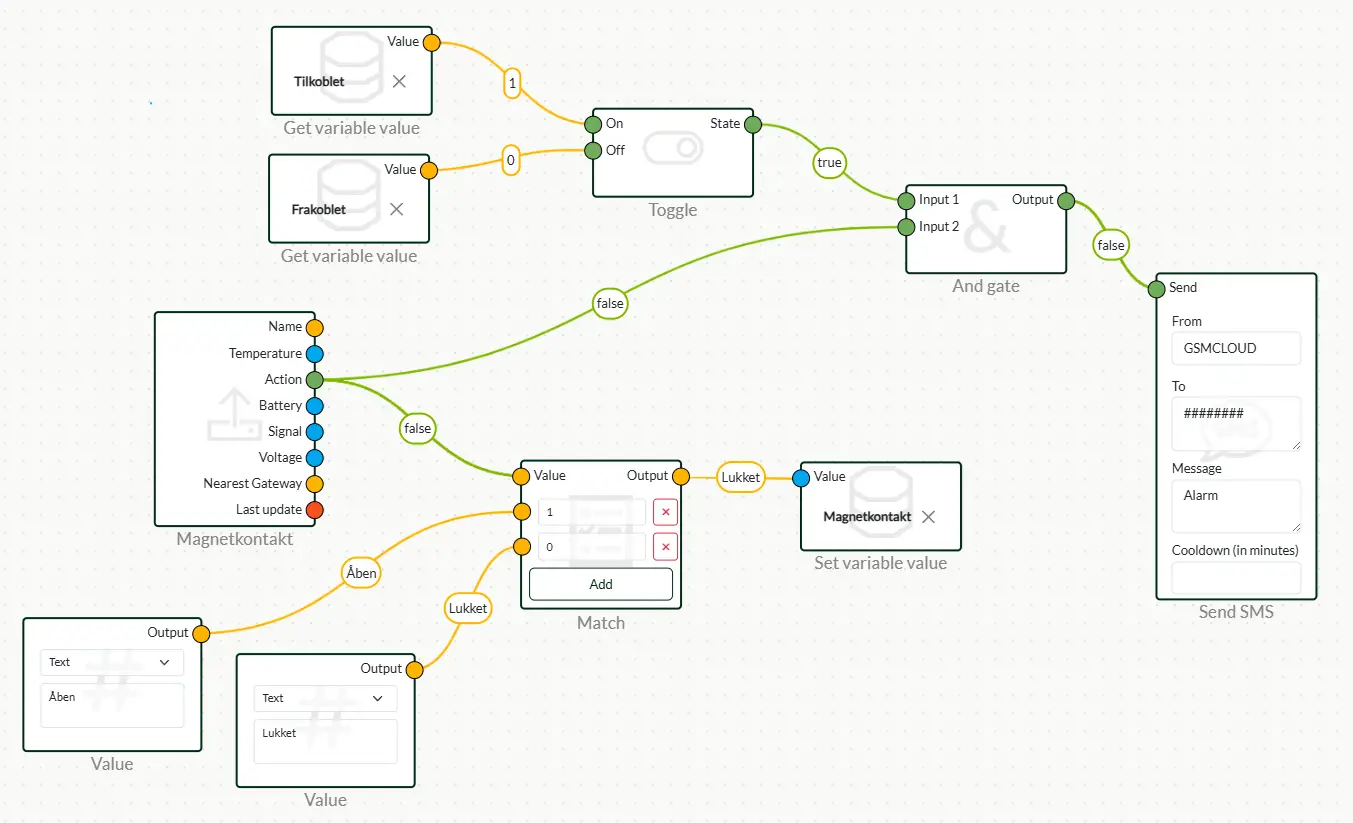This screenshot has height=823, width=1353.
Task: Click the Send input port on Send SMS
Action: 1157,288
